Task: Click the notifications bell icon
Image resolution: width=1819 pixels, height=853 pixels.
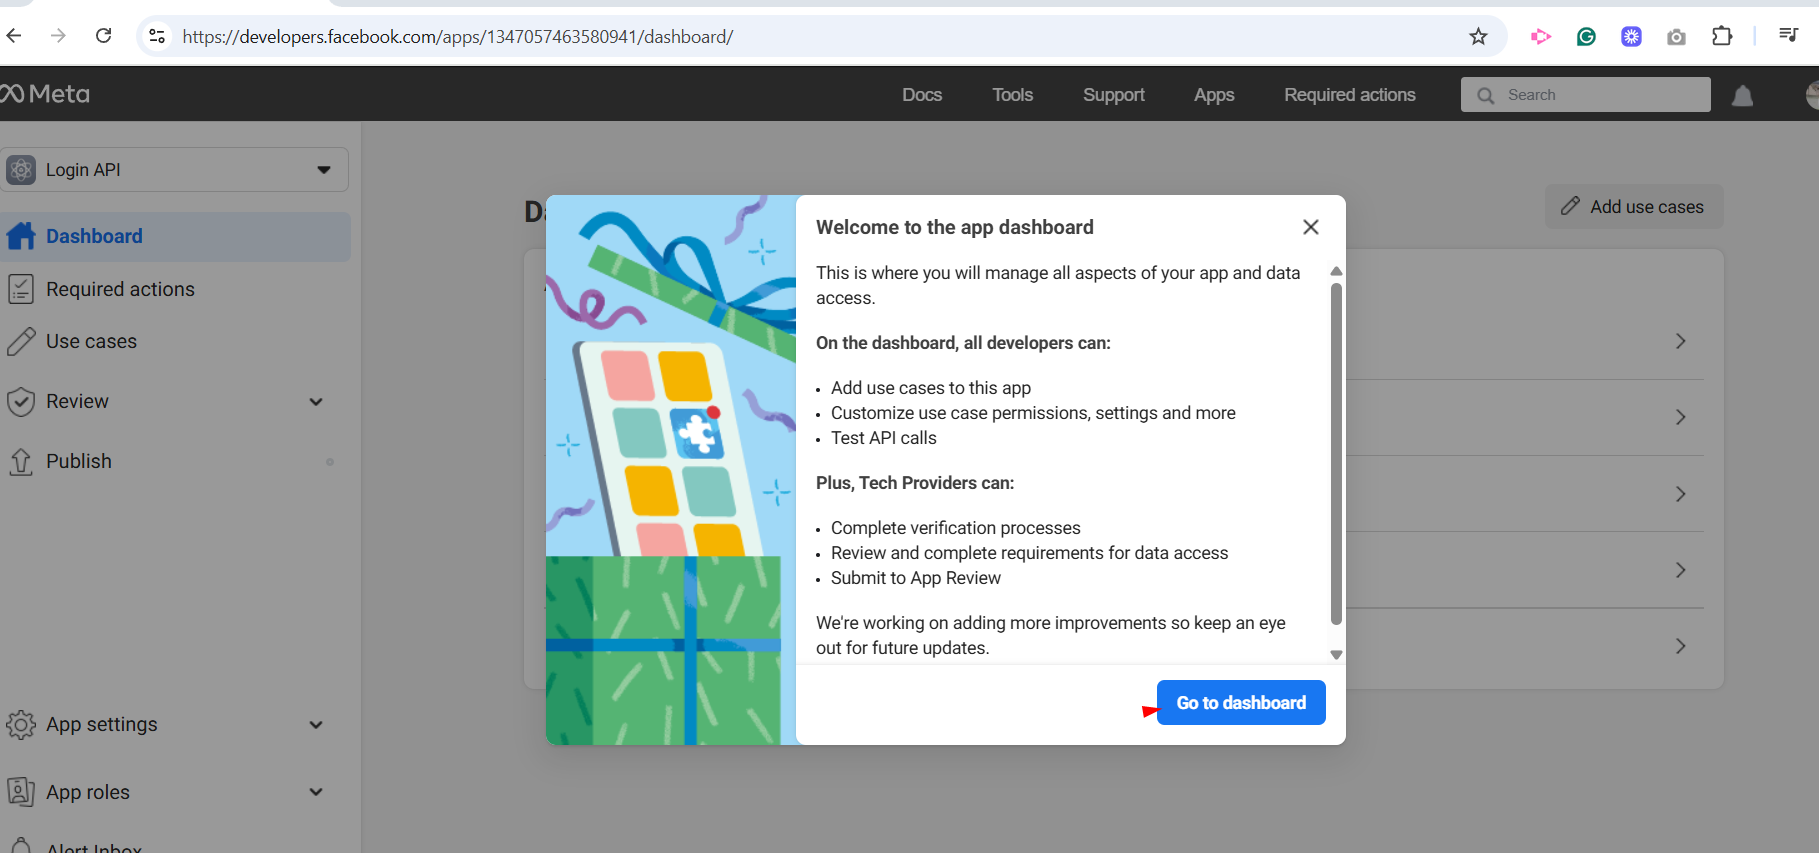Action: (1742, 96)
